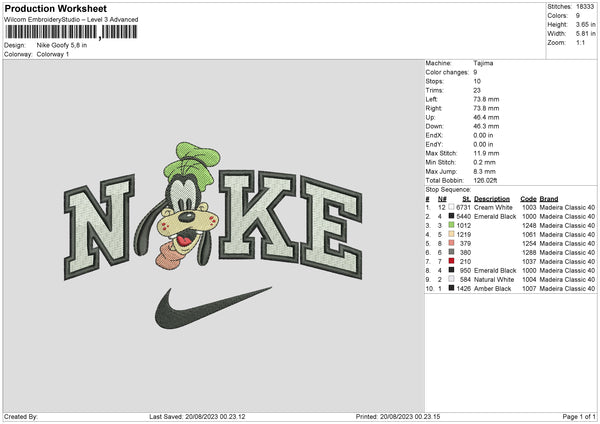This screenshot has width=600, height=424.
Task: Select thread code 1007
Action: pos(529,289)
